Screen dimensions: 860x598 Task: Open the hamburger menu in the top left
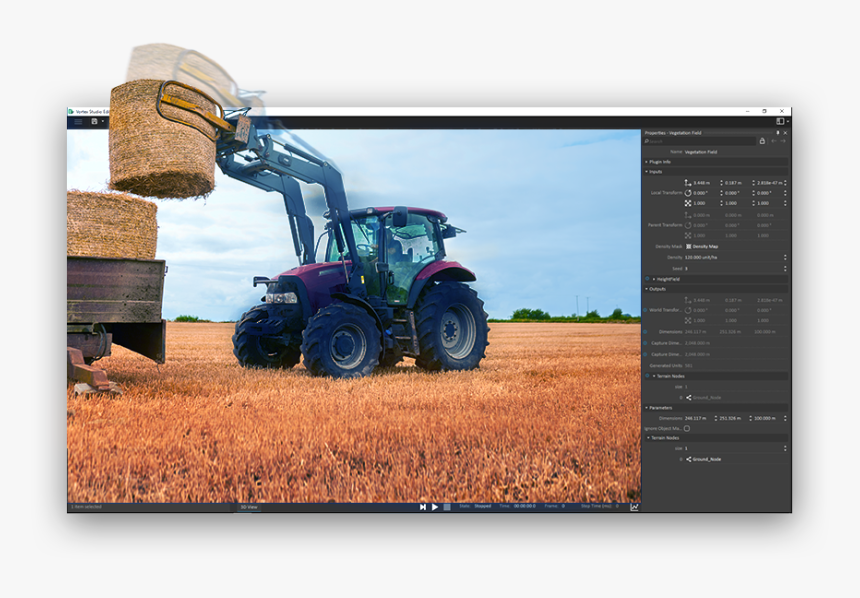77,119
